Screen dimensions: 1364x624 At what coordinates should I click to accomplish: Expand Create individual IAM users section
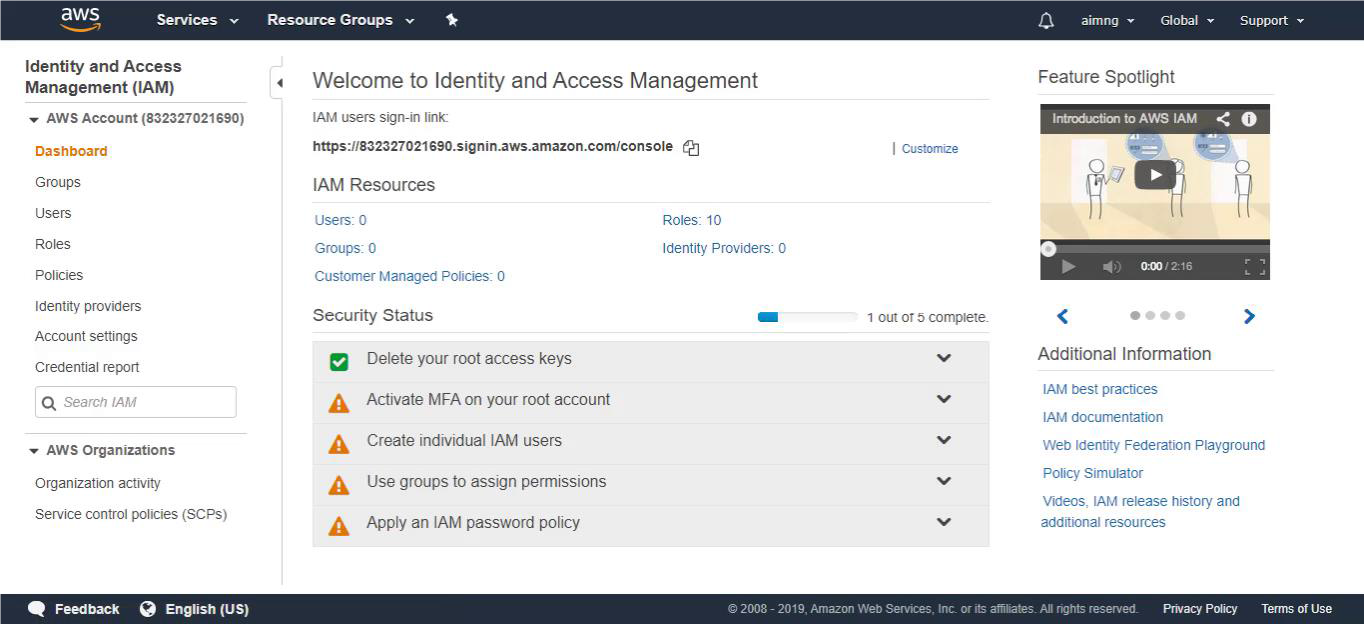(x=943, y=440)
